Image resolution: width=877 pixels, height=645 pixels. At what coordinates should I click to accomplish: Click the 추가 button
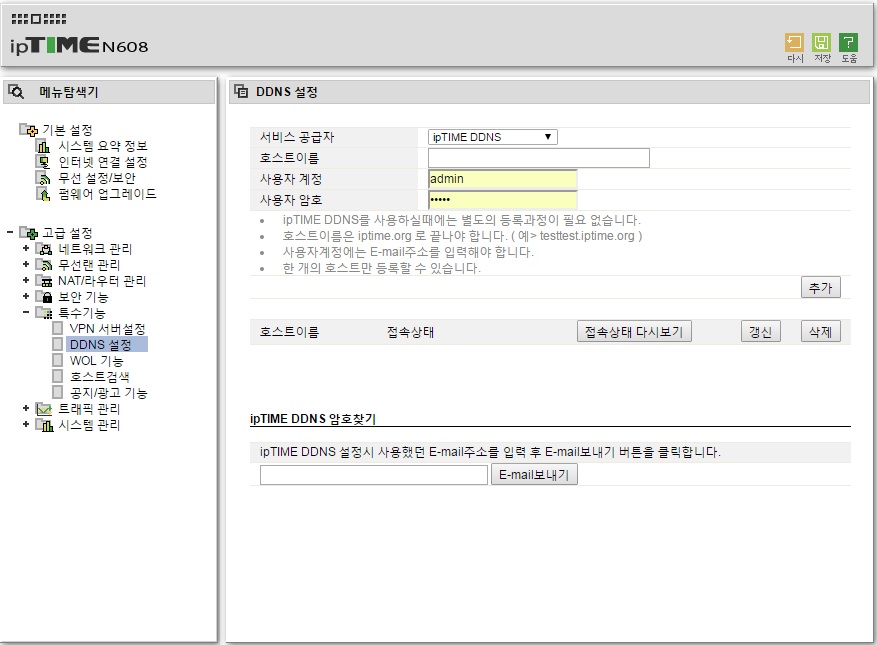pyautogui.click(x=821, y=288)
